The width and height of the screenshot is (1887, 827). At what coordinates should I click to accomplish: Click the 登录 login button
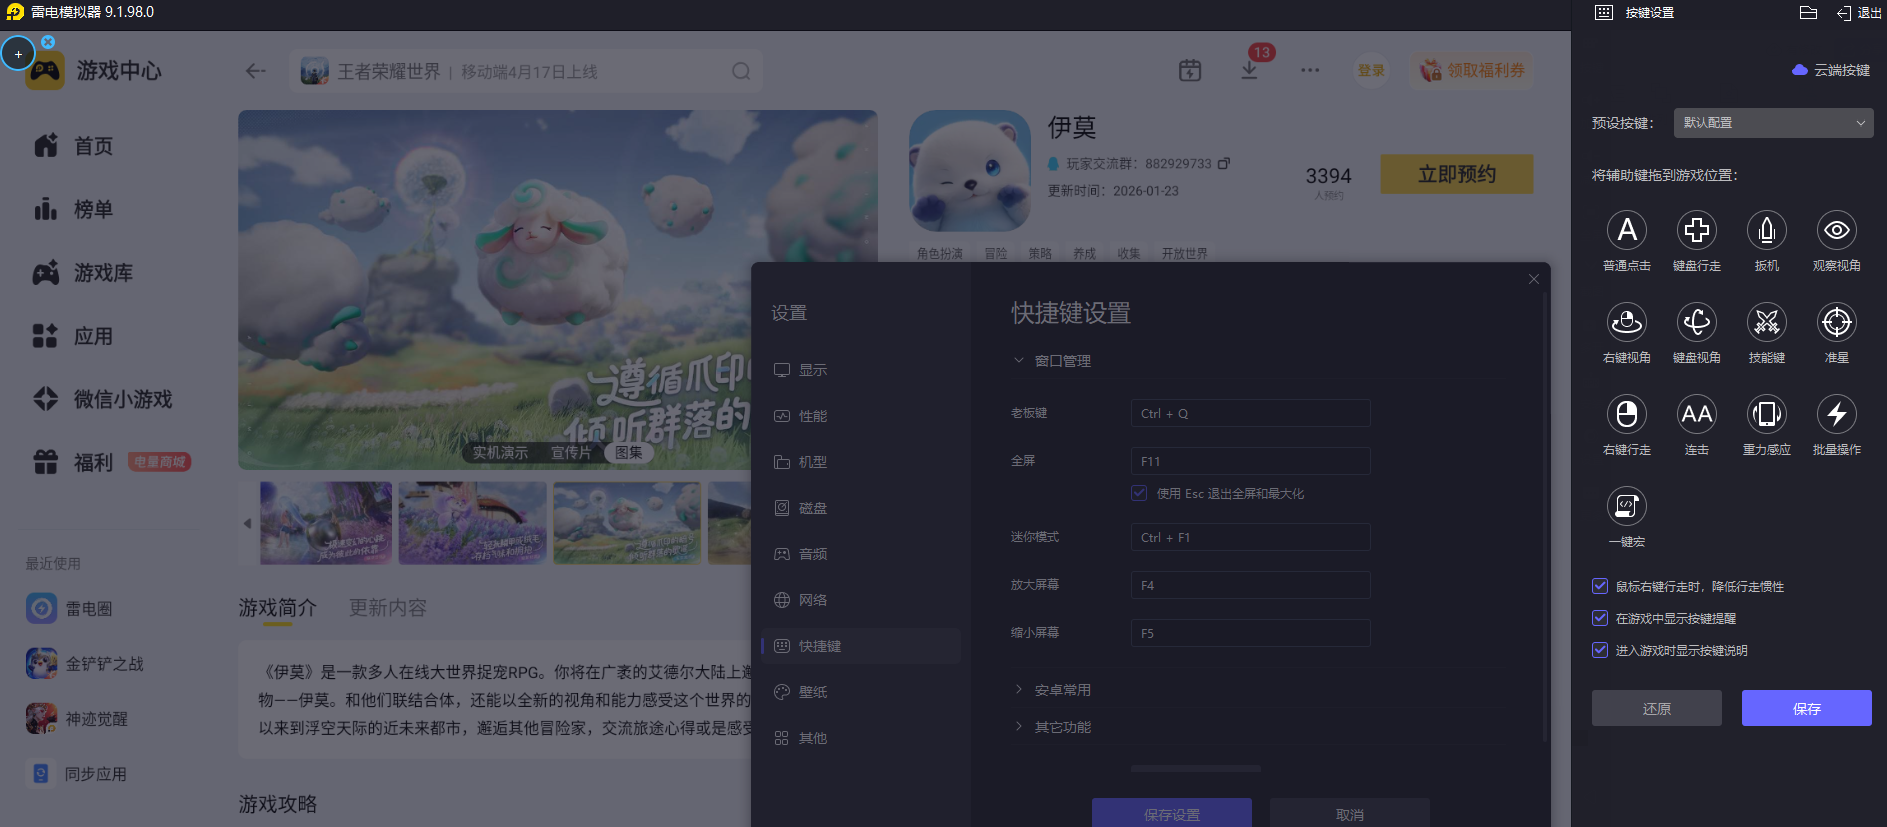(x=1371, y=70)
